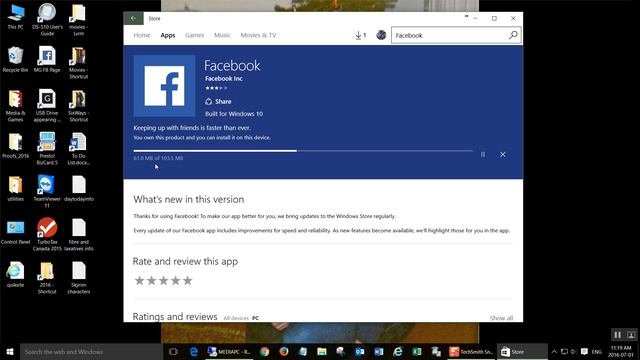Open Recycle Bin on desktop
Screen dimensions: 640x360
coord(16,60)
